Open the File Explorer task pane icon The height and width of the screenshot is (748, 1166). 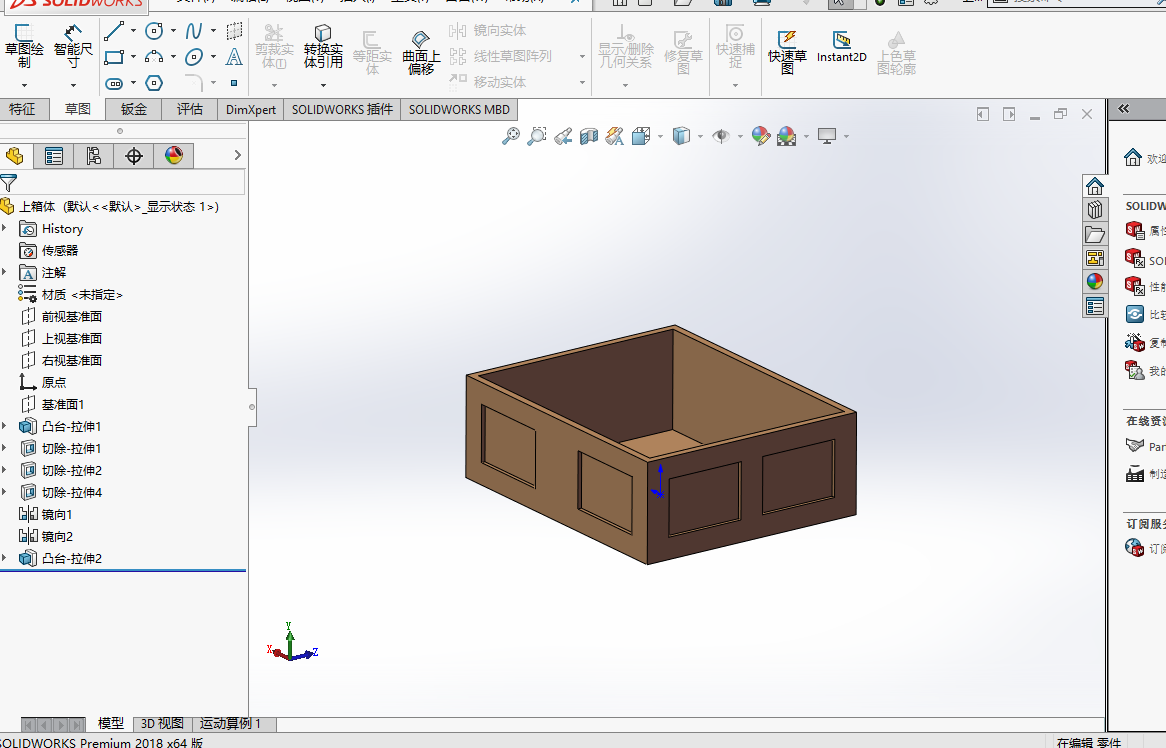point(1095,234)
